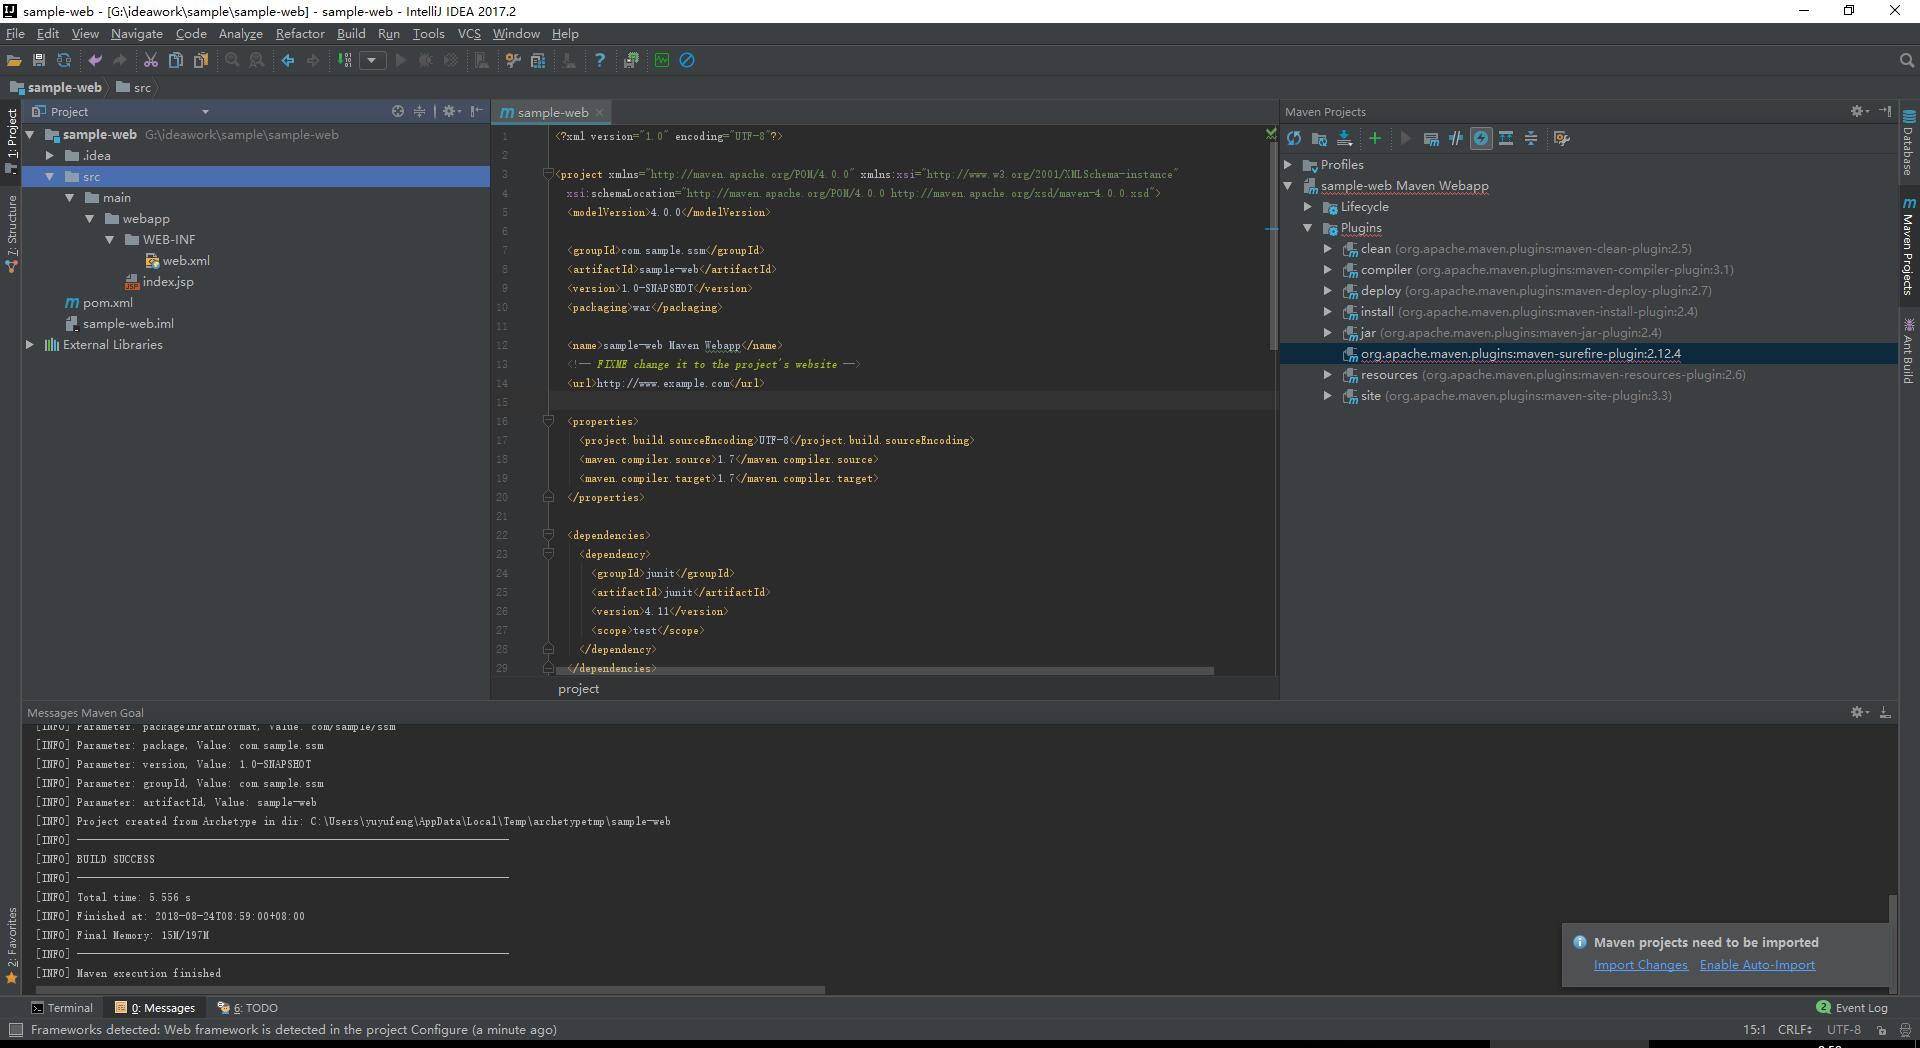Screen dimensions: 1920x1048
Task: Click the Find magnifier toolbar icon
Action: (x=232, y=60)
